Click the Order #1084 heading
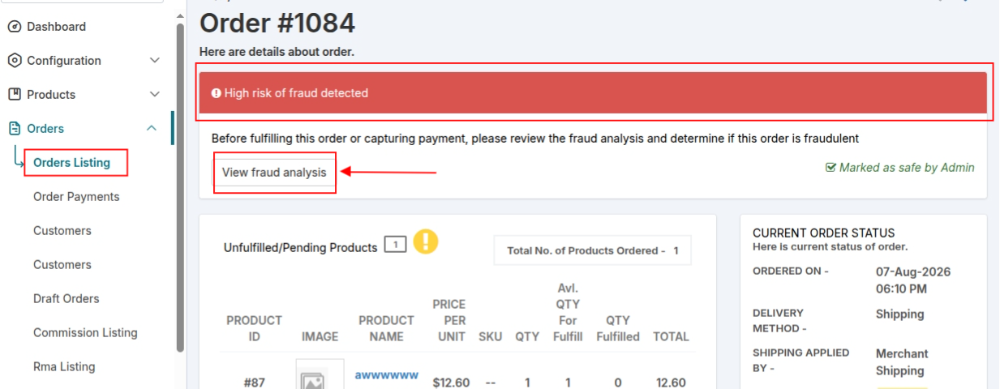Image resolution: width=1000 pixels, height=389 pixels. tap(277, 24)
